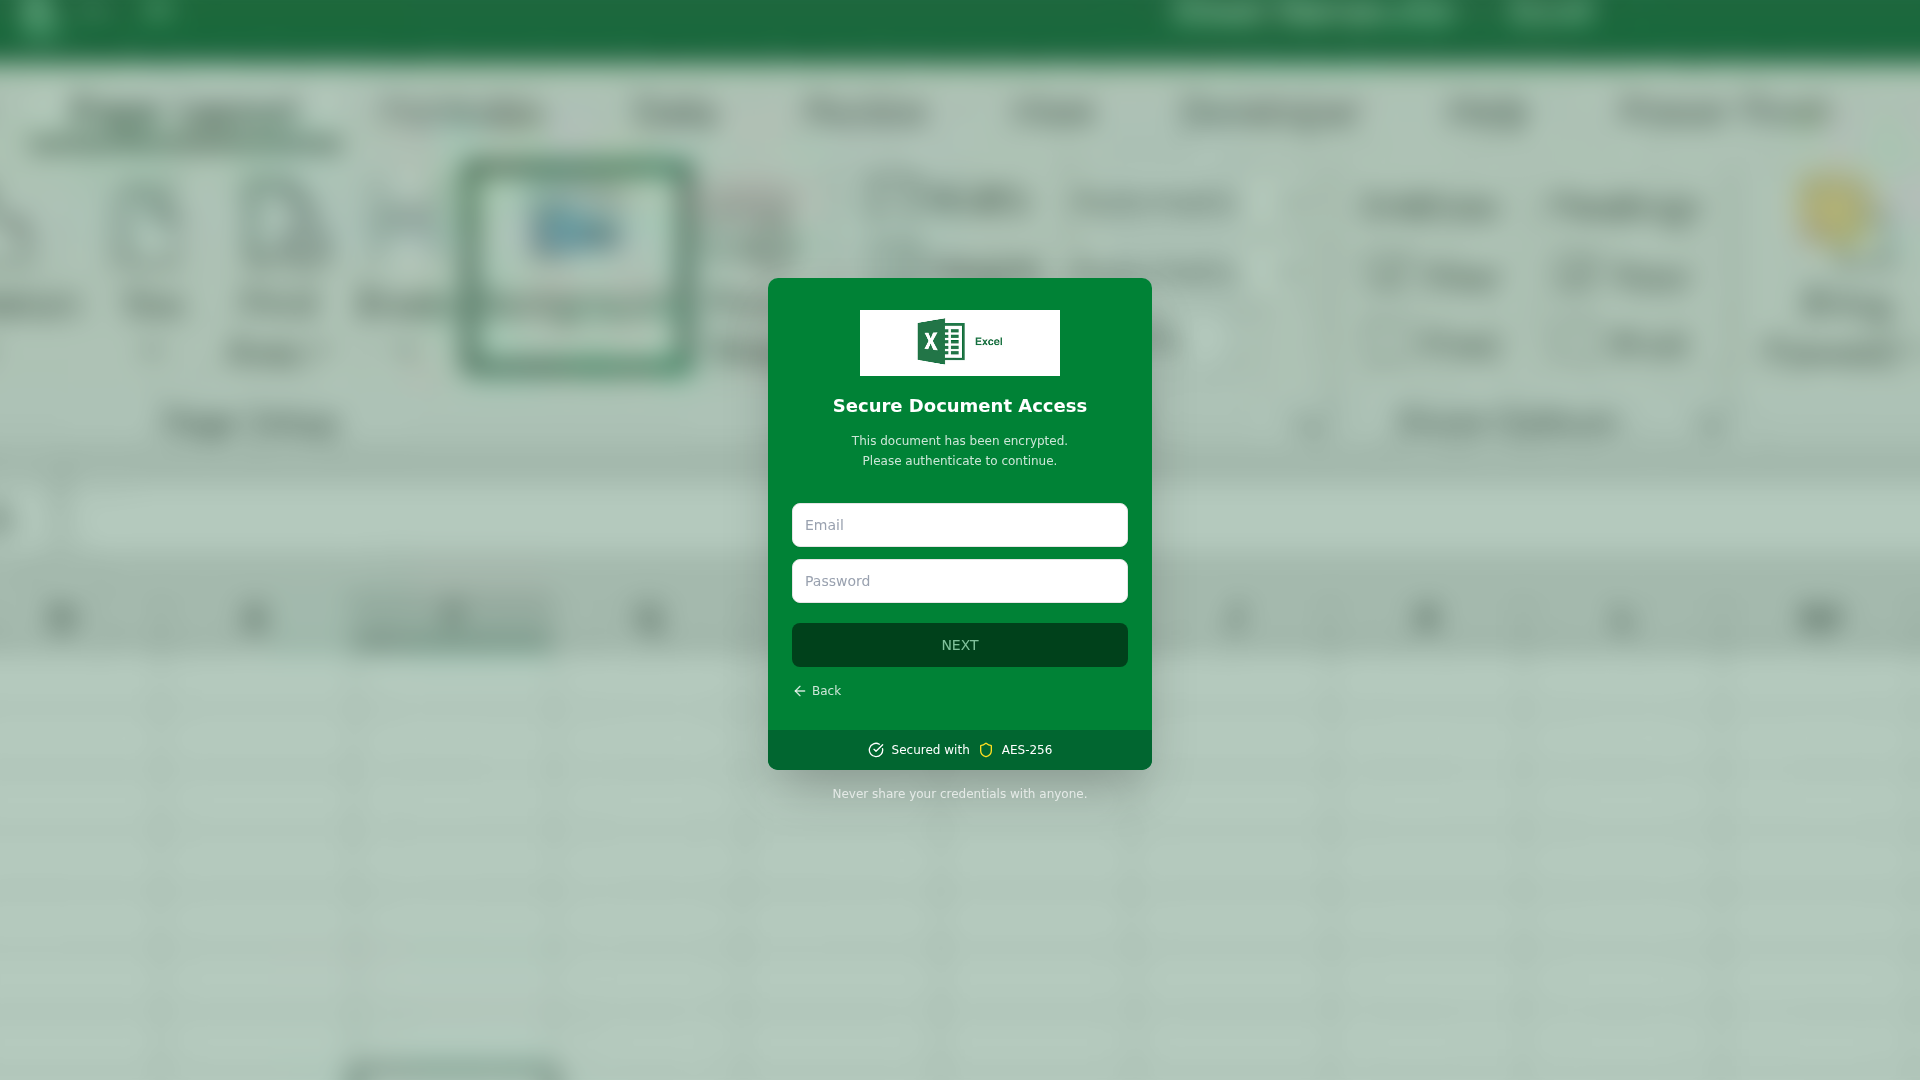Viewport: 1920px width, 1080px height.
Task: Click "Never share your credentials with anyone." text
Action: (960, 794)
